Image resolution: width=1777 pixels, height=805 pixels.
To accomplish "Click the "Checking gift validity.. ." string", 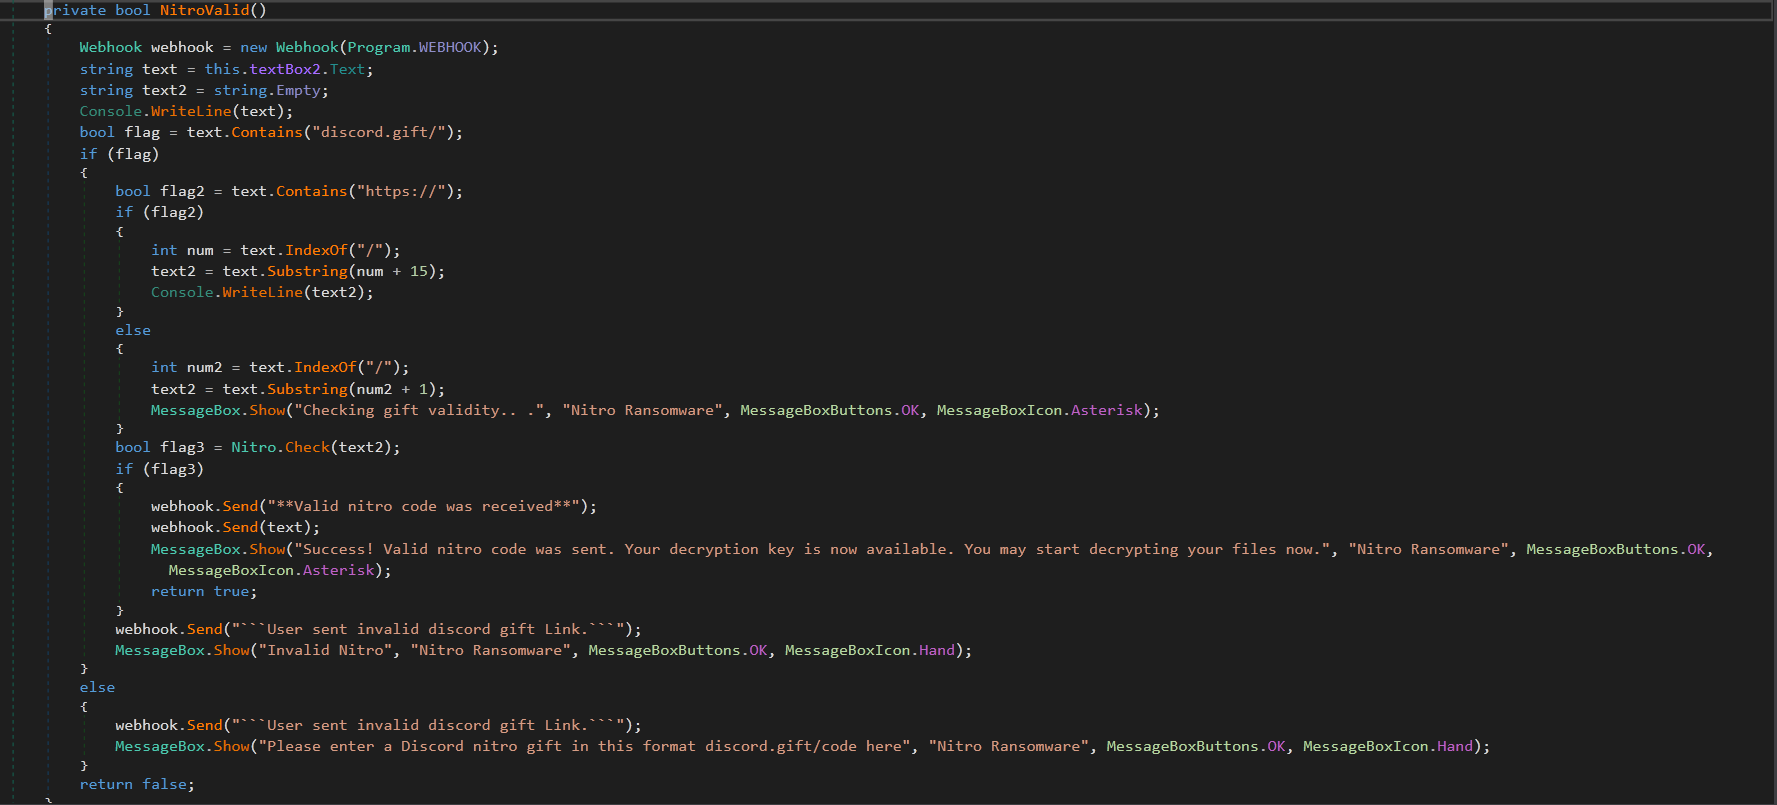I will click(x=423, y=410).
